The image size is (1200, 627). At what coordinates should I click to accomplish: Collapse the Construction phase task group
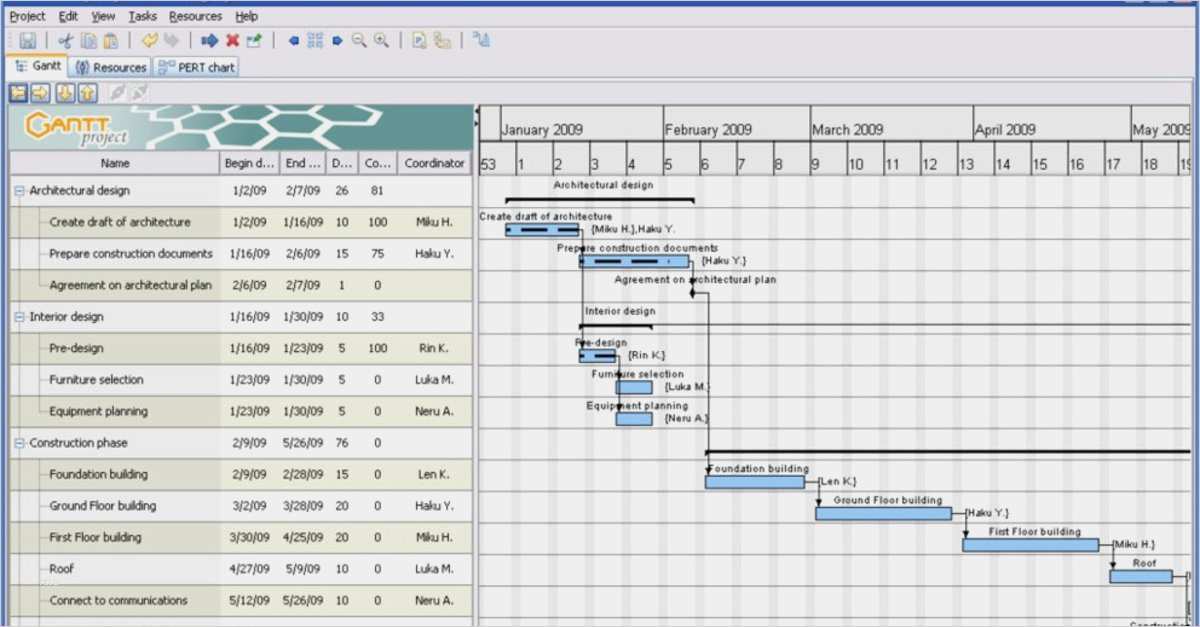click(x=20, y=443)
